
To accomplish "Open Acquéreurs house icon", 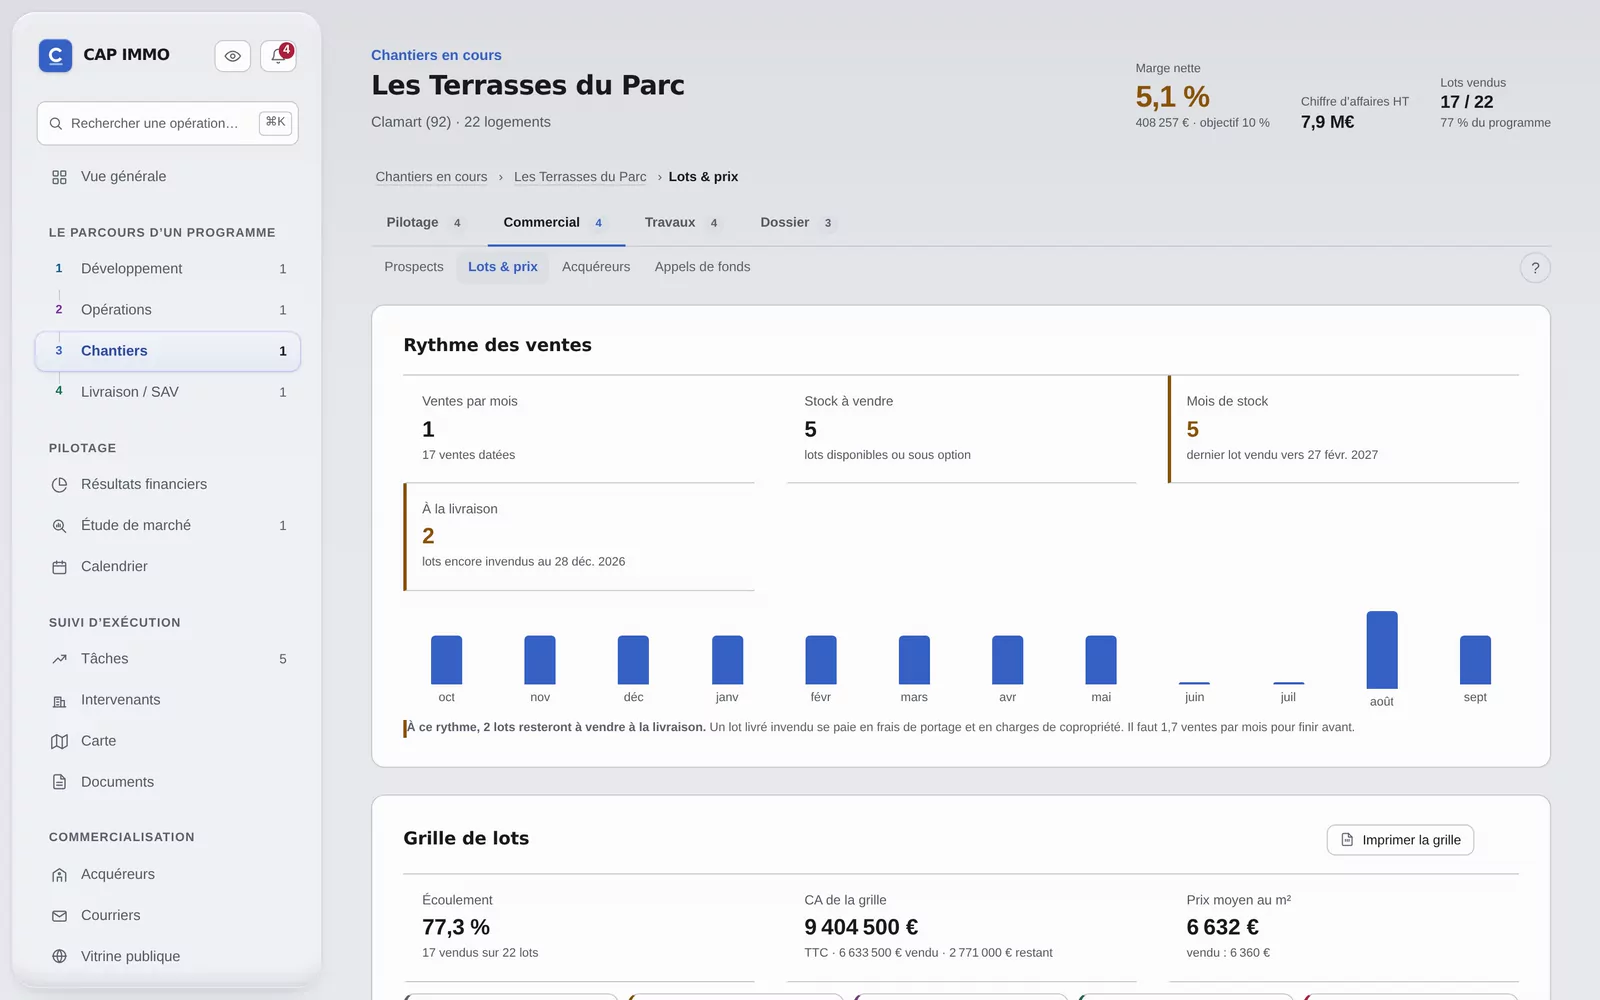I will pyautogui.click(x=59, y=875).
